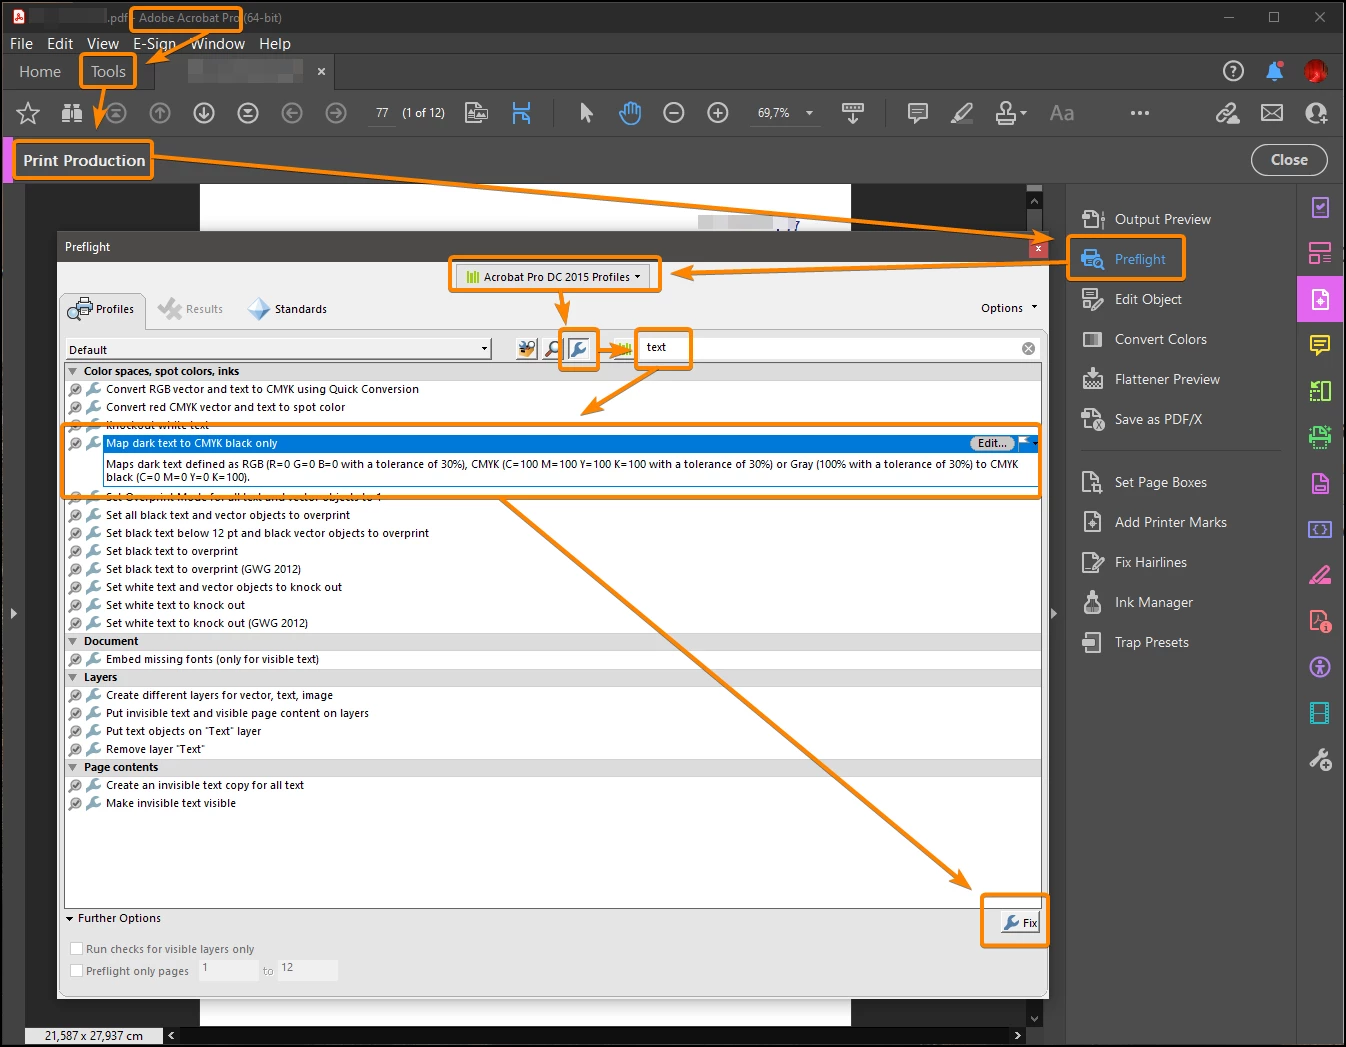The width and height of the screenshot is (1346, 1047).
Task: Open Set Page Boxes
Action: click(1144, 482)
